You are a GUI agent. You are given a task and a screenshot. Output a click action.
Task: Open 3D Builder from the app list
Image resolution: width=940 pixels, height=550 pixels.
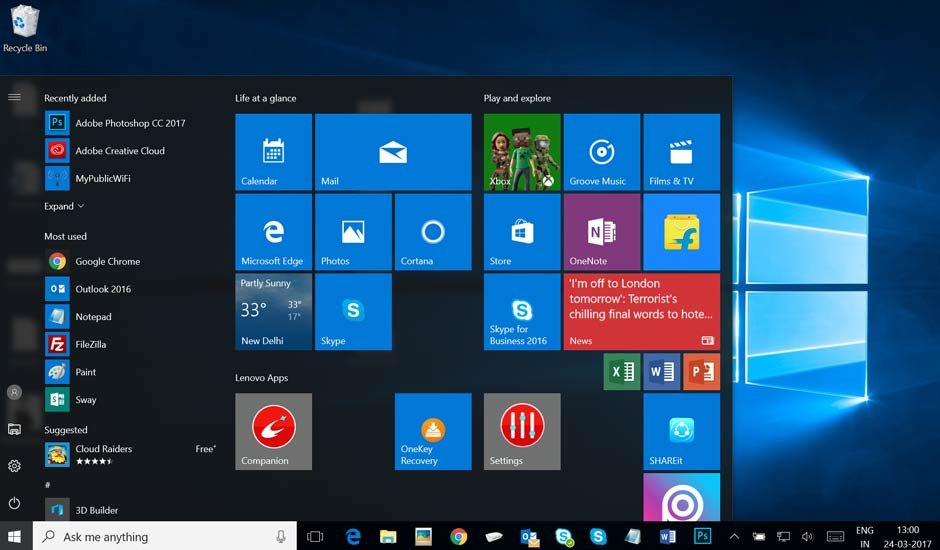click(x=129, y=510)
